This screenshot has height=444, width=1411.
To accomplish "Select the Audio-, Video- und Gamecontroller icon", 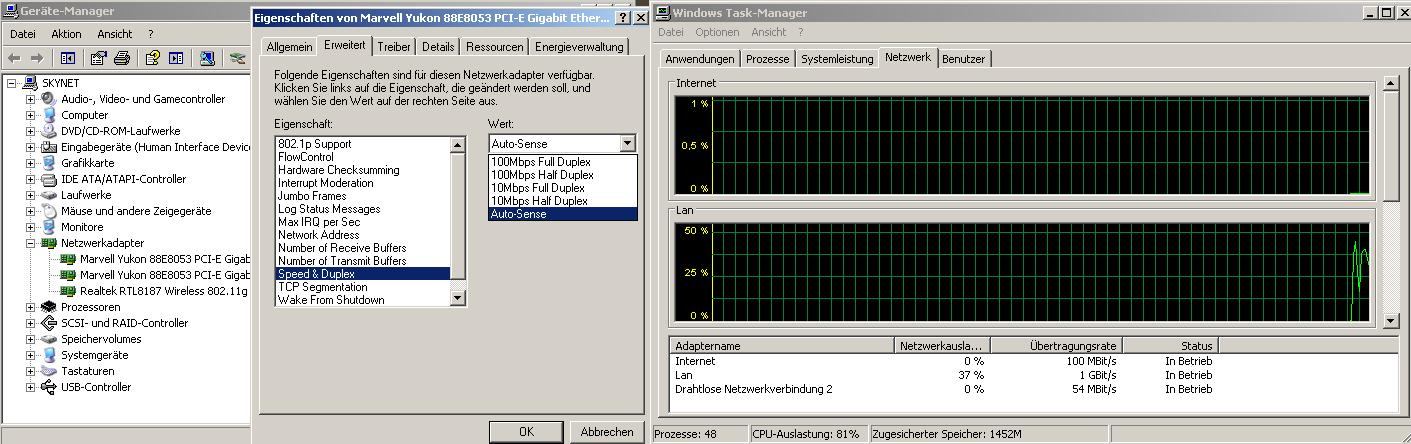I will pyautogui.click(x=49, y=99).
